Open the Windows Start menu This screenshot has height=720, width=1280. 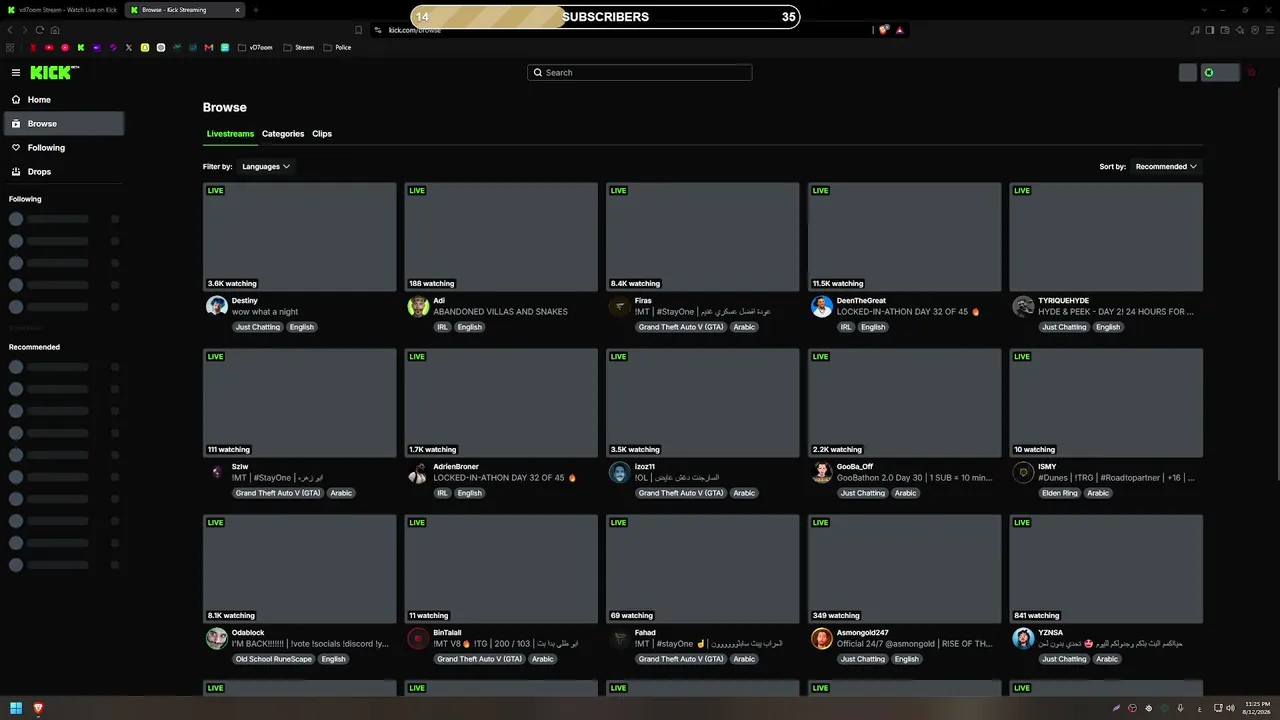coord(16,708)
